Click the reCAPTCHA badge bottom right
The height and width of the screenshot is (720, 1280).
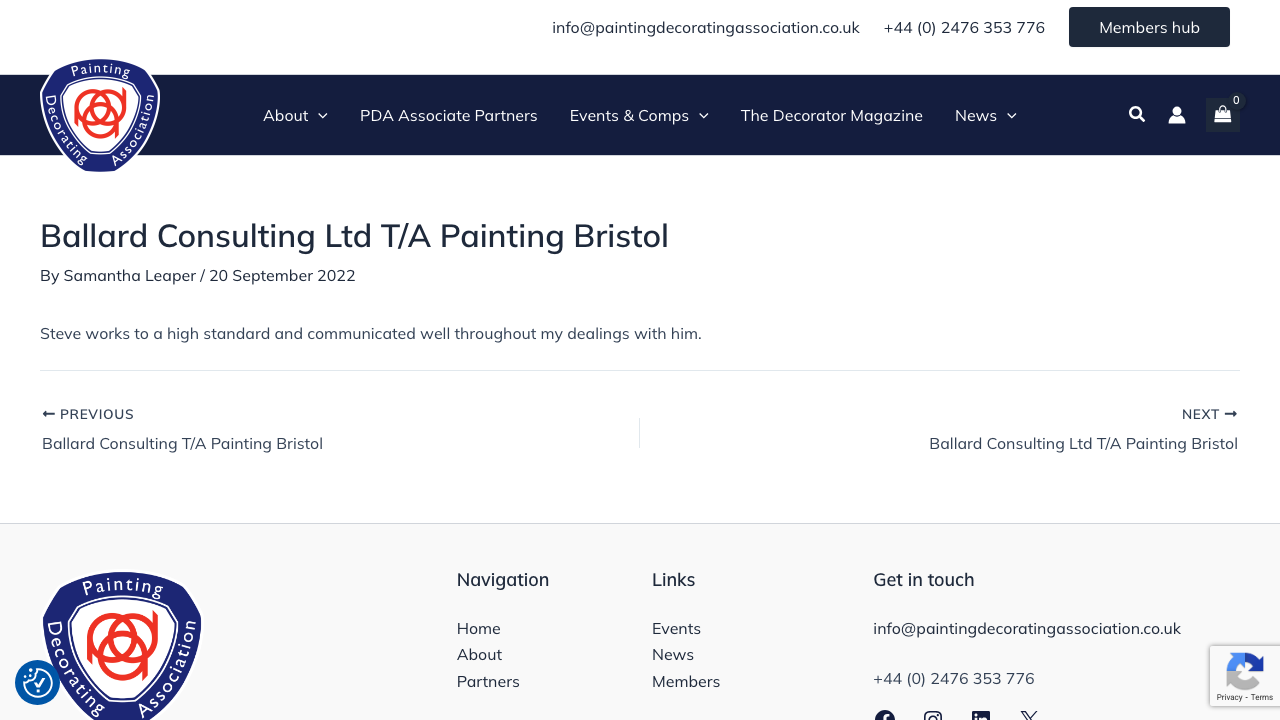click(x=1244, y=676)
